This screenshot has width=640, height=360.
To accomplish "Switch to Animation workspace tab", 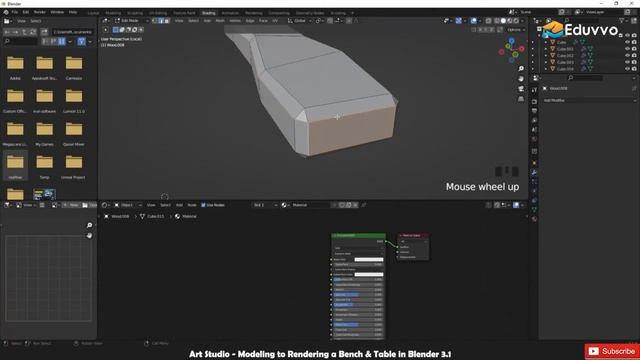I will click(230, 13).
